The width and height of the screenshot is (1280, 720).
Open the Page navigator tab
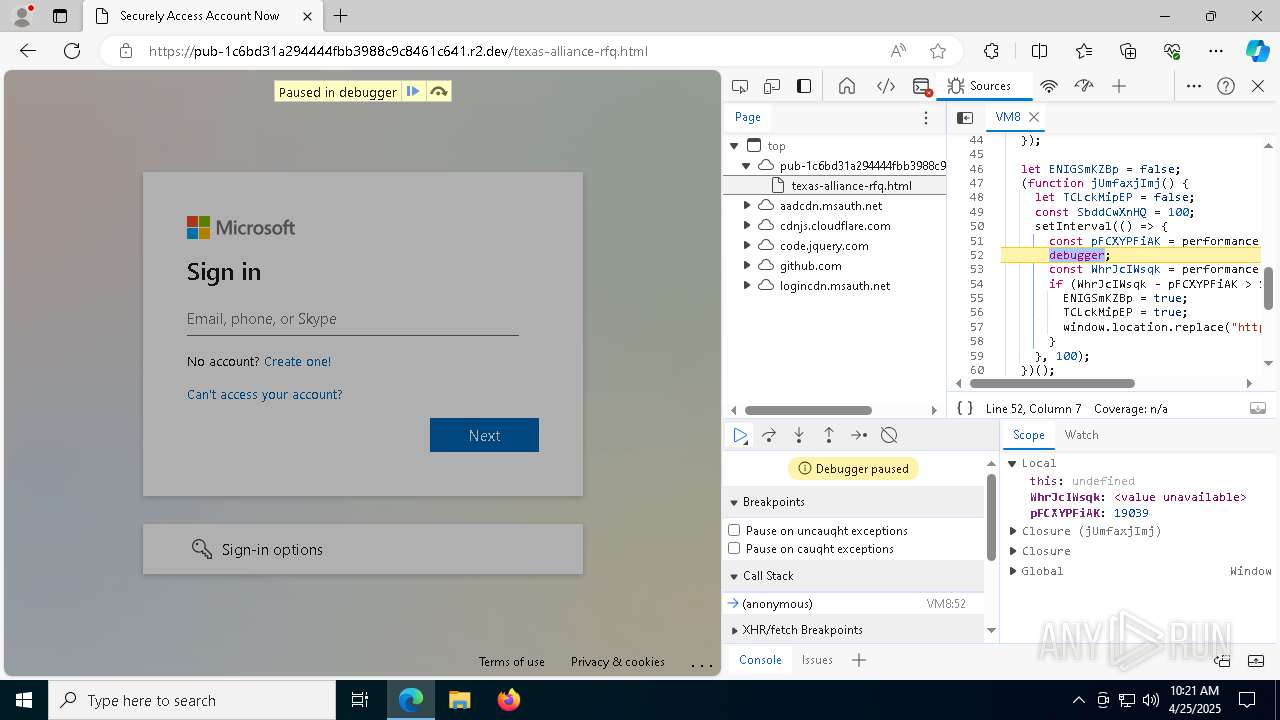pyautogui.click(x=748, y=117)
